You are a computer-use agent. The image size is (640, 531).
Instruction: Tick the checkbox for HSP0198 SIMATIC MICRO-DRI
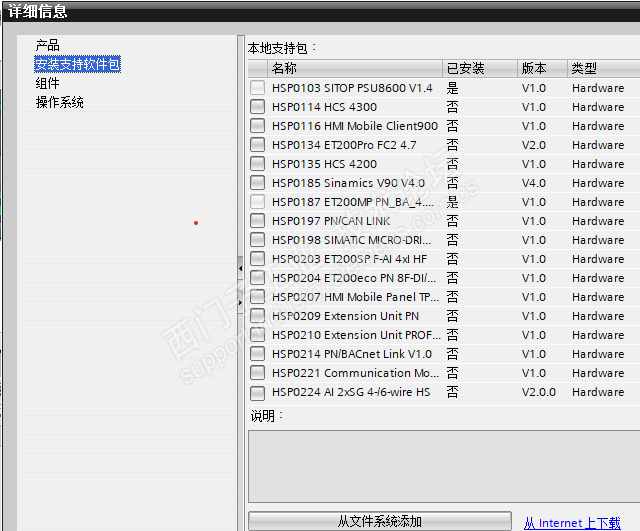[x=257, y=240]
